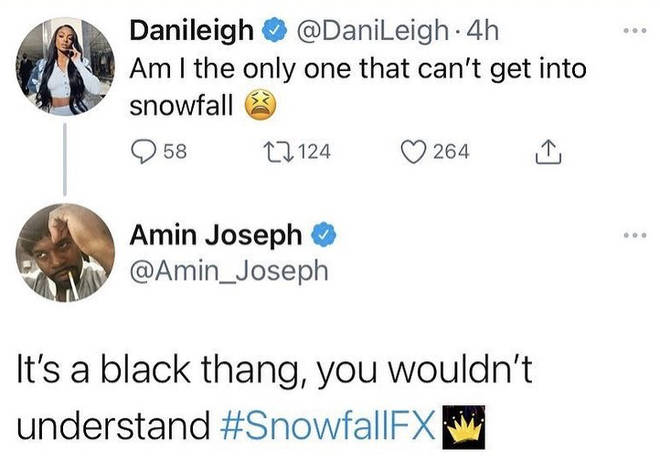
Task: Click the 264 likes count
Action: pos(451,152)
